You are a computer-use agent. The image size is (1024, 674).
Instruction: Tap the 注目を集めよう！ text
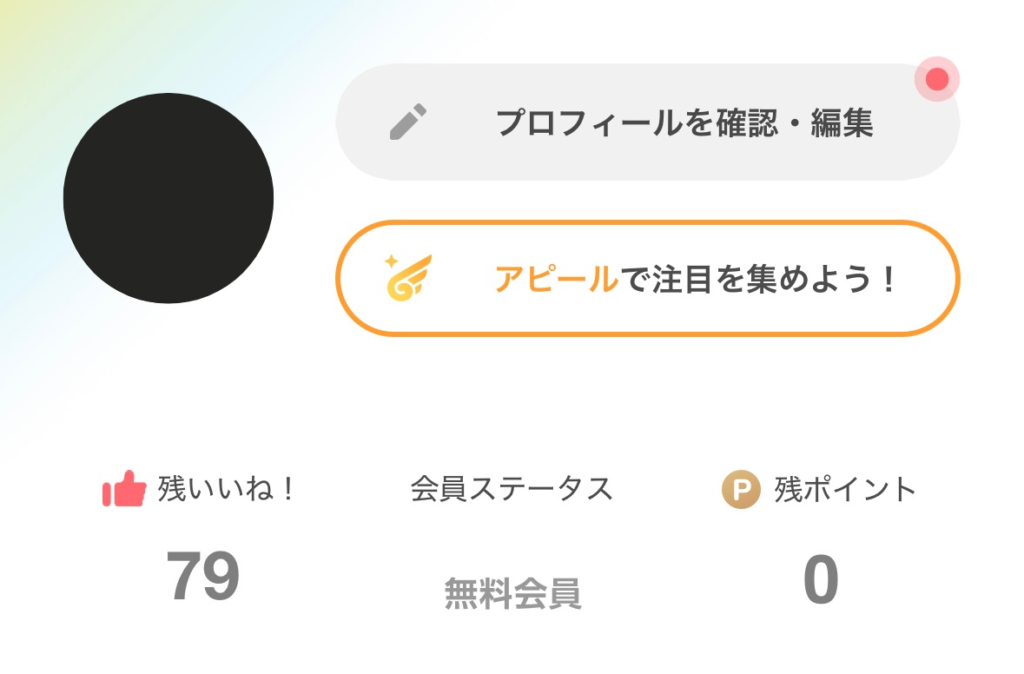[x=773, y=279]
